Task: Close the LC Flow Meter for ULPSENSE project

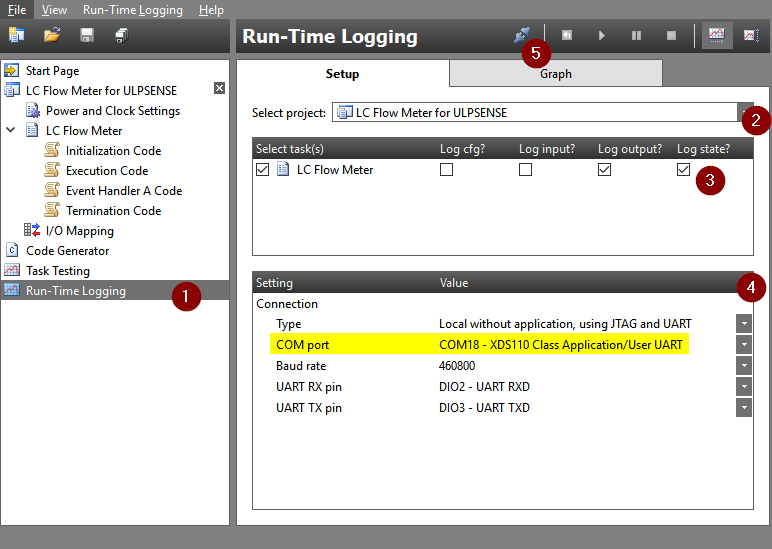Action: tap(220, 88)
